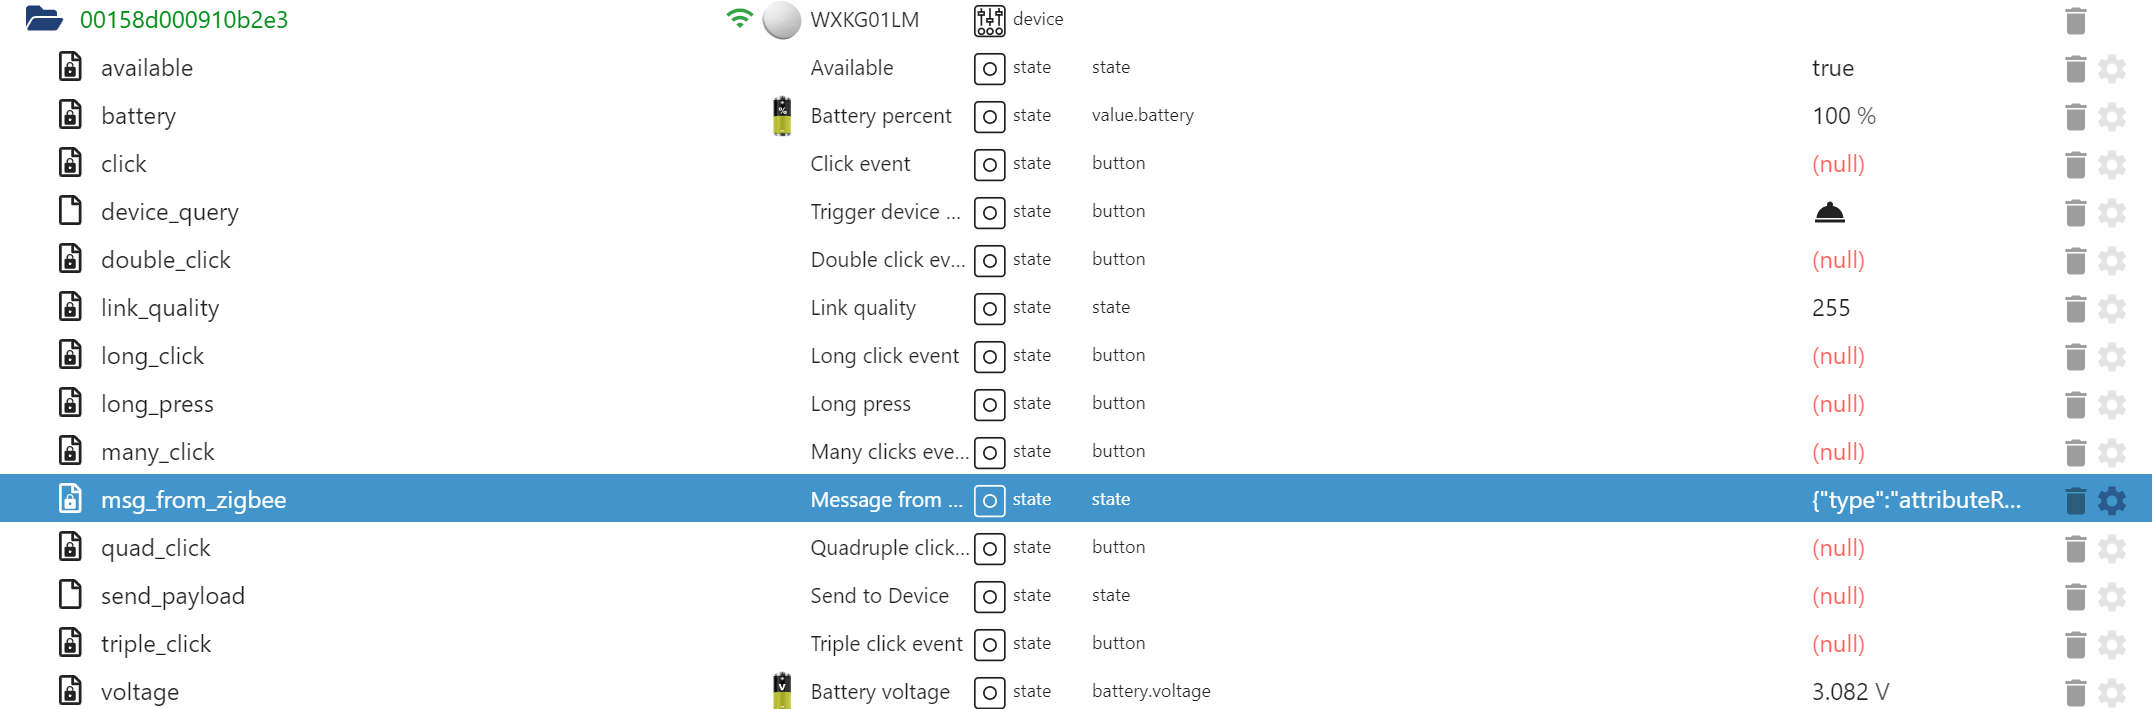Viewport: 2152px width, 709px height.
Task: Open settings gear for long_press state
Action: (x=2111, y=404)
